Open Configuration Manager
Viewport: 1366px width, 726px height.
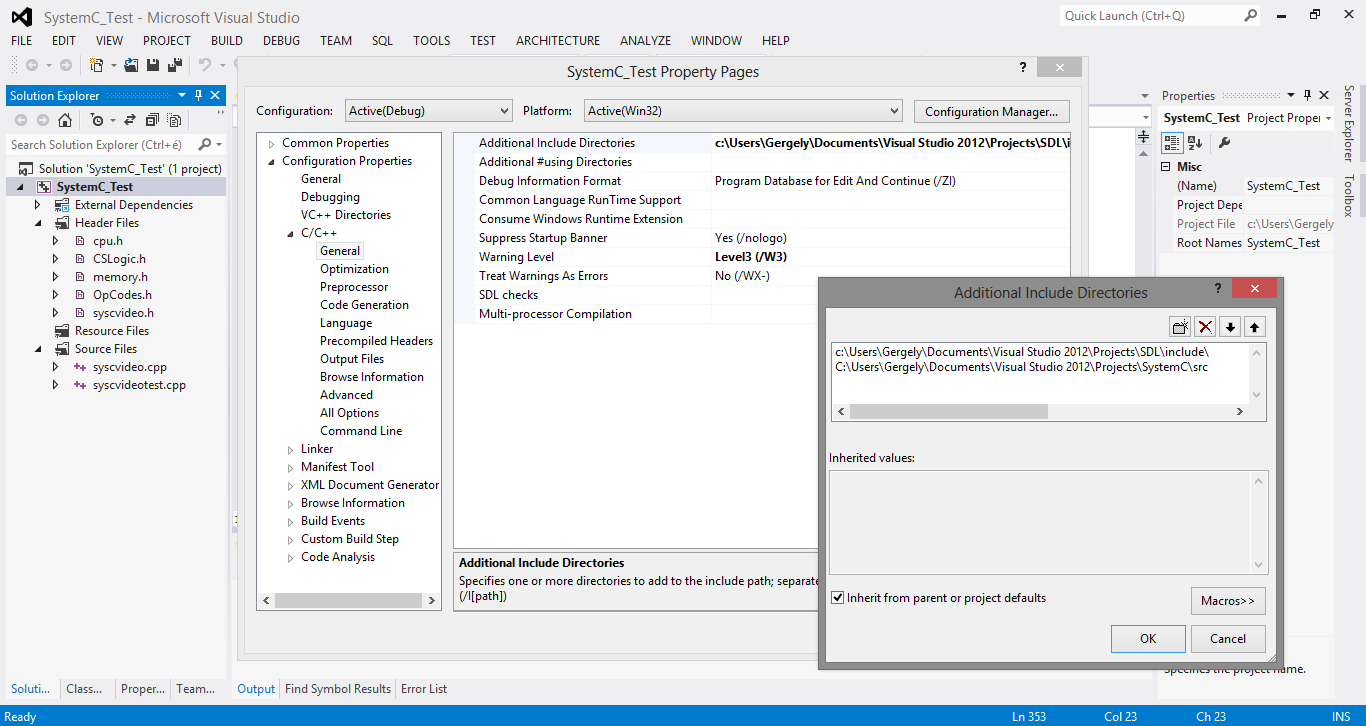tap(992, 112)
